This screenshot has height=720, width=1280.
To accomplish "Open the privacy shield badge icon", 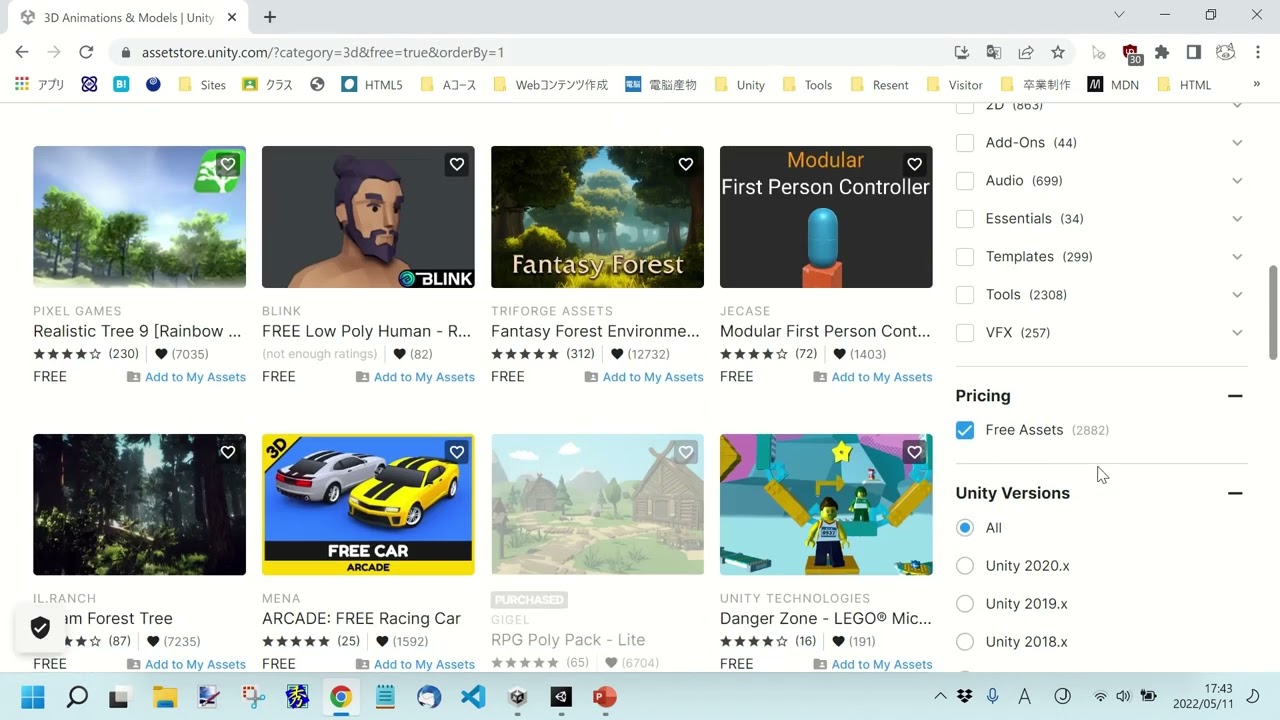I will [x=40, y=628].
